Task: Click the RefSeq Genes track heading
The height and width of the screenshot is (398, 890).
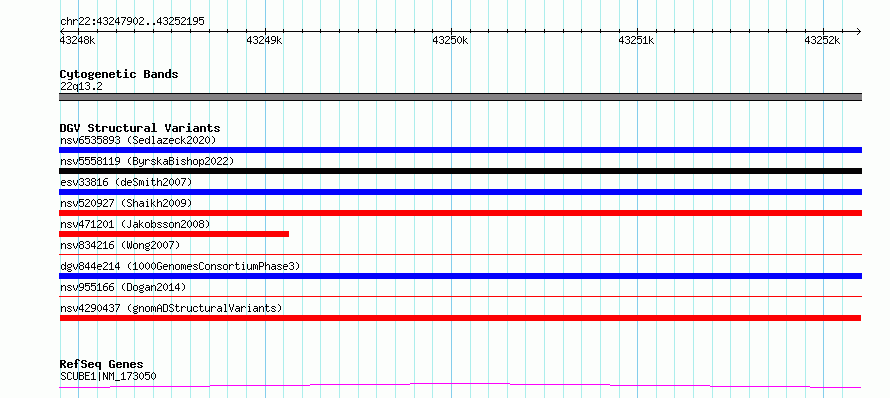Action: pos(102,364)
